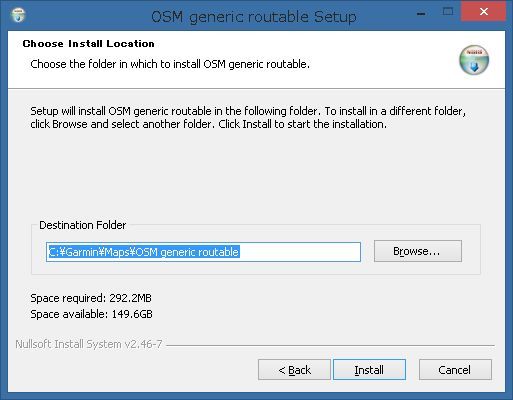The width and height of the screenshot is (513, 400).
Task: Click the empty white area of the path field
Action: 300,252
